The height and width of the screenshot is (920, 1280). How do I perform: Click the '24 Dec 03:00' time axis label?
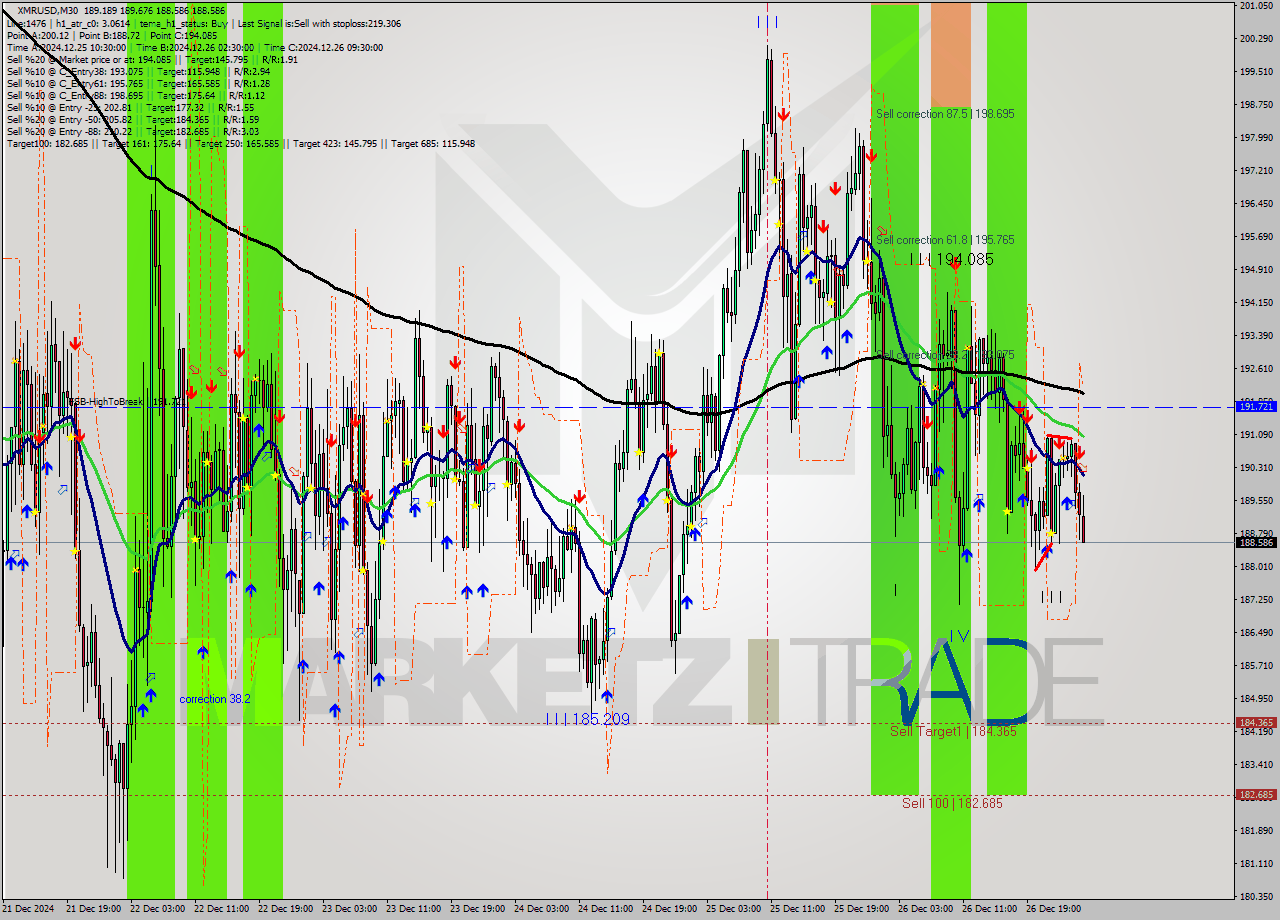click(541, 909)
